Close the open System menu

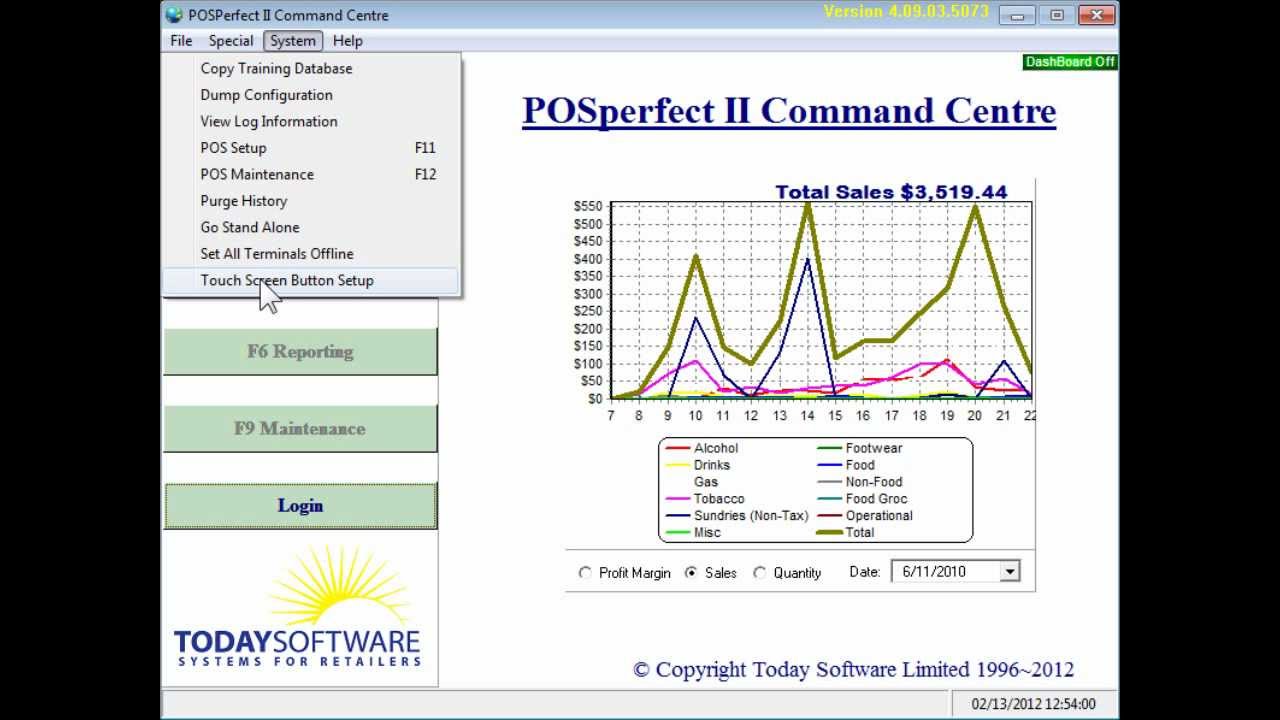(292, 41)
